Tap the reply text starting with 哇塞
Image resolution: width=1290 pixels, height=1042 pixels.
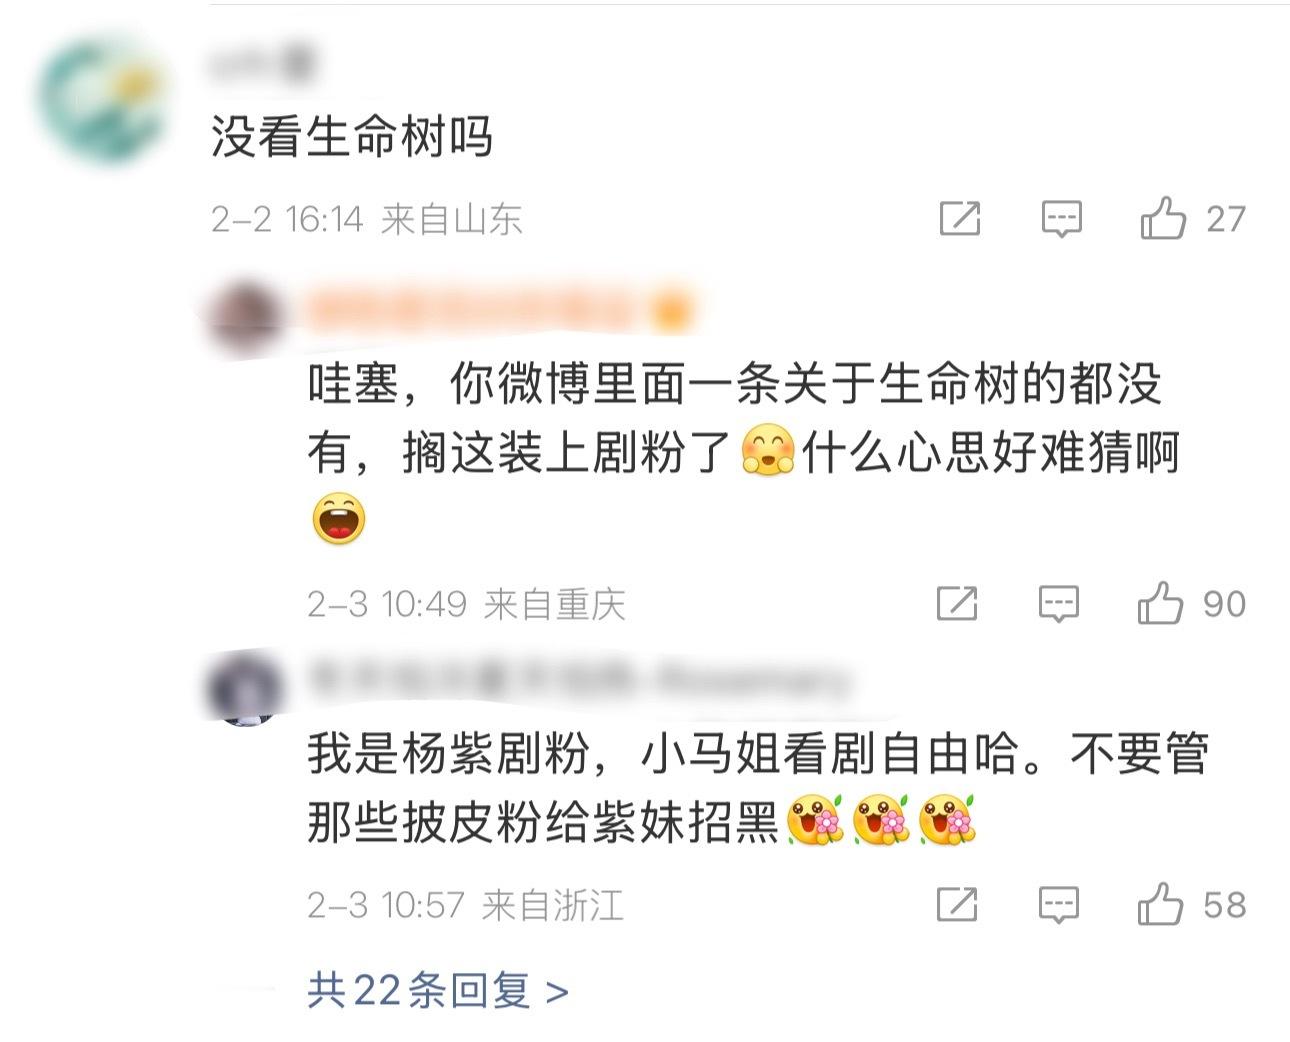click(x=744, y=452)
